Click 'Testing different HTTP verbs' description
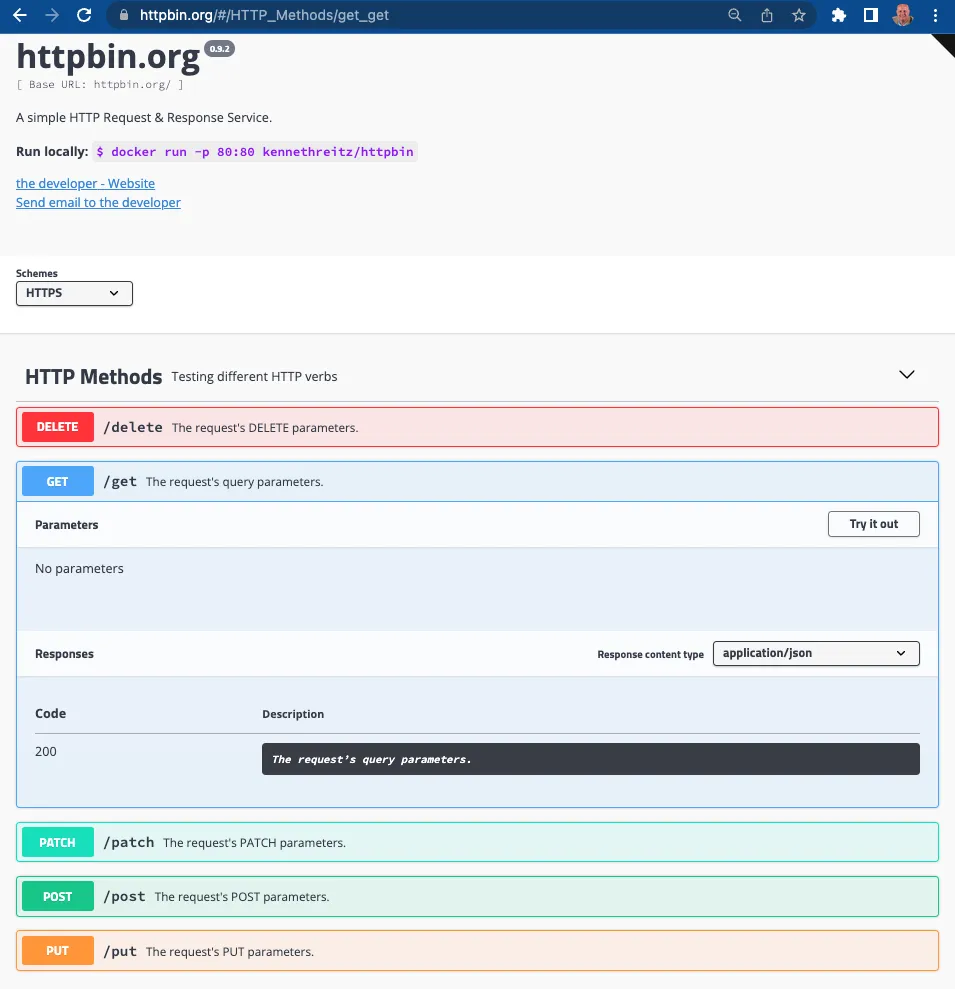Screen dimensions: 955x989 pyautogui.click(x=254, y=377)
